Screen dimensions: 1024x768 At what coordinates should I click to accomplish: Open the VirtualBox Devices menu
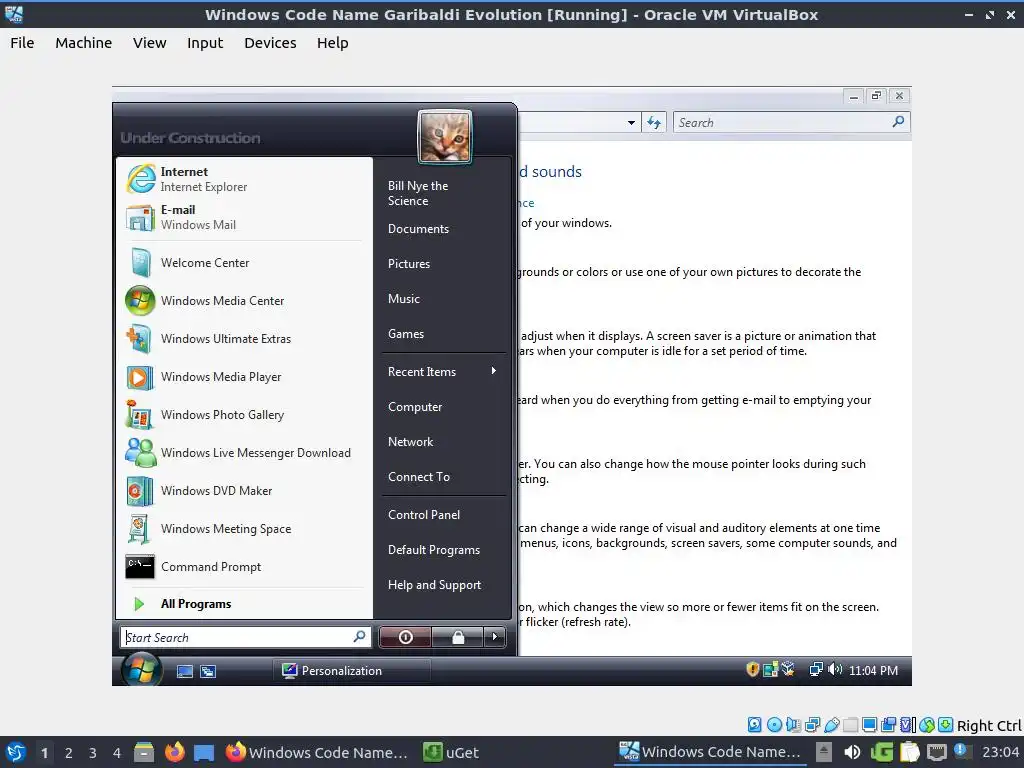270,42
